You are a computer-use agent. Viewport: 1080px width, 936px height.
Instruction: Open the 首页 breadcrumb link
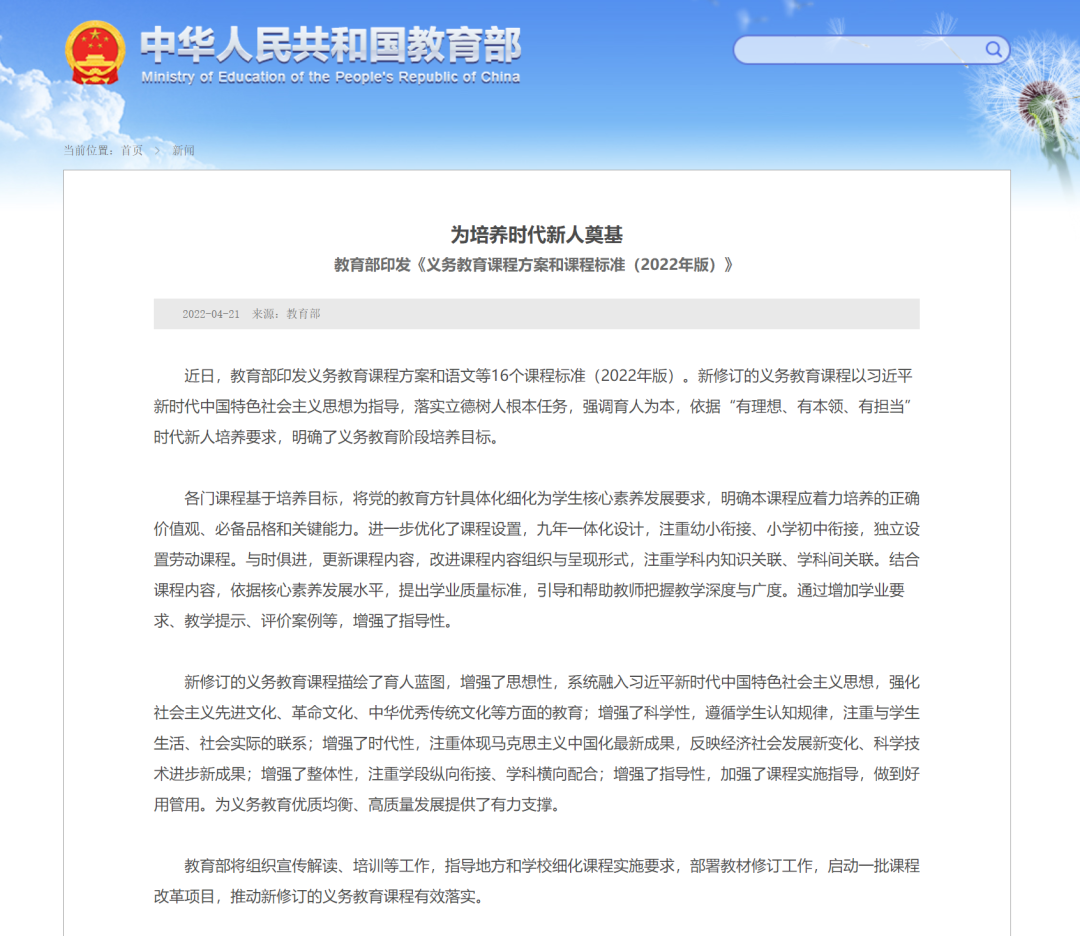(132, 150)
